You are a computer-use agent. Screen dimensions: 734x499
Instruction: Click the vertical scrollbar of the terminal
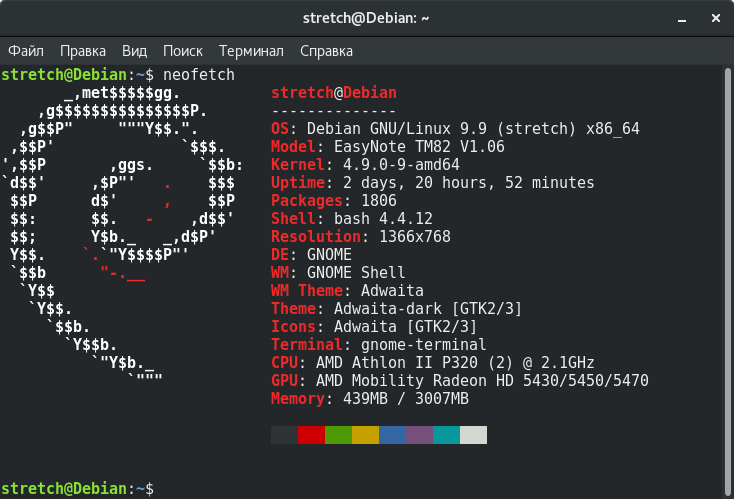pos(727,281)
